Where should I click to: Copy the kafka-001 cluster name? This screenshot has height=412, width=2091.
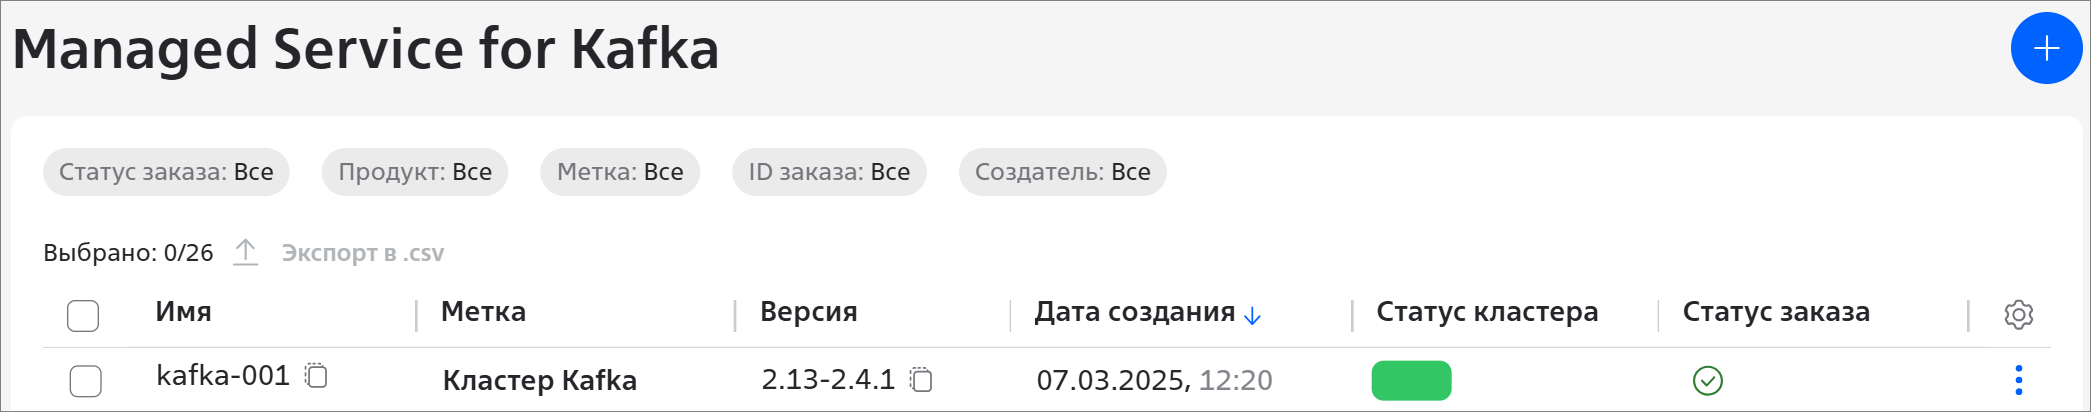pos(316,375)
